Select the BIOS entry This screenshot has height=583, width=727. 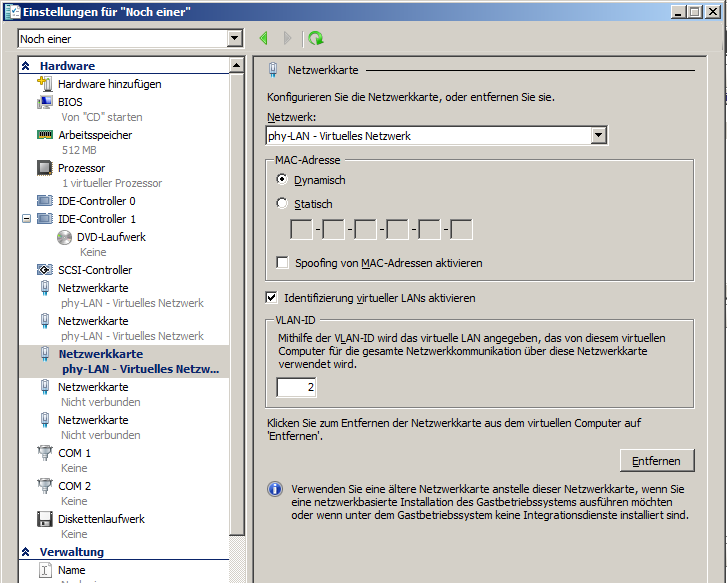(x=70, y=102)
